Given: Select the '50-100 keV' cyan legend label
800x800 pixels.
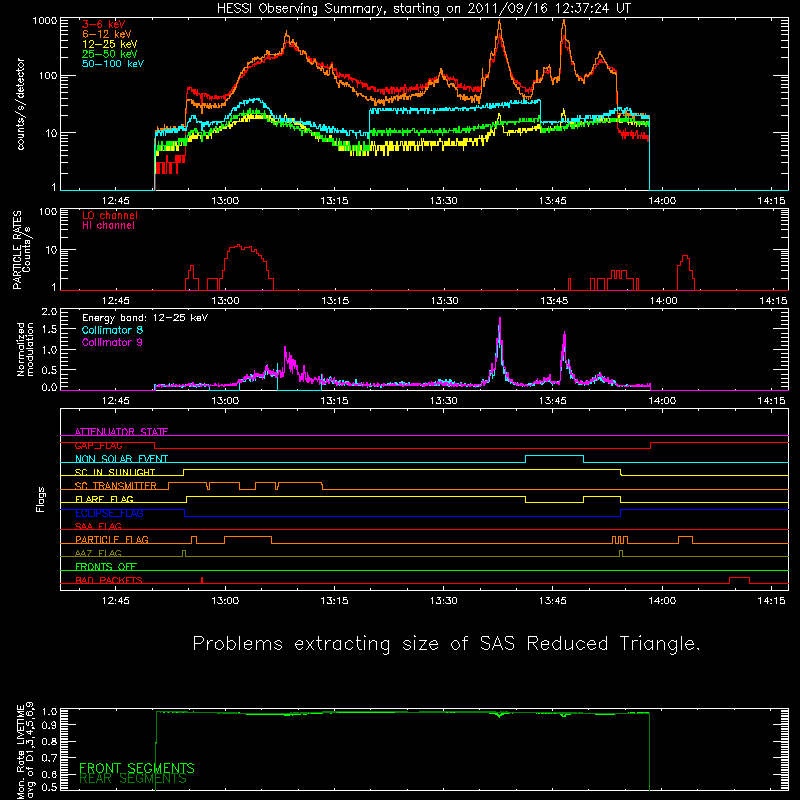Looking at the screenshot, I should 113,64.
